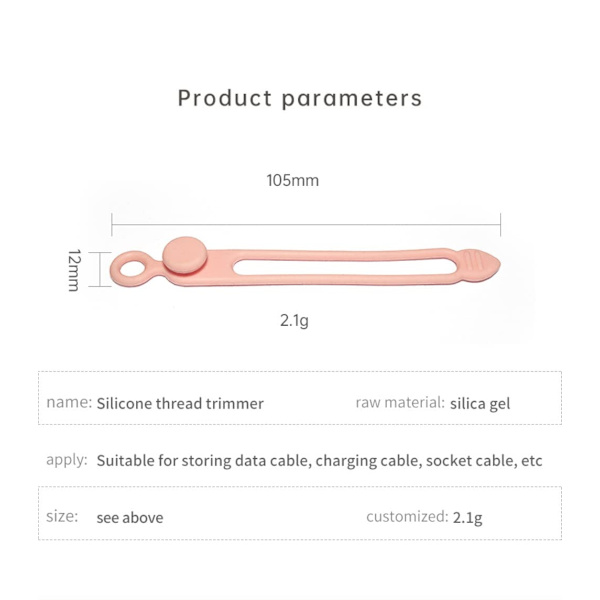Click the 'name:' field label
Image resolution: width=600 pixels, height=600 pixels.
(69, 402)
